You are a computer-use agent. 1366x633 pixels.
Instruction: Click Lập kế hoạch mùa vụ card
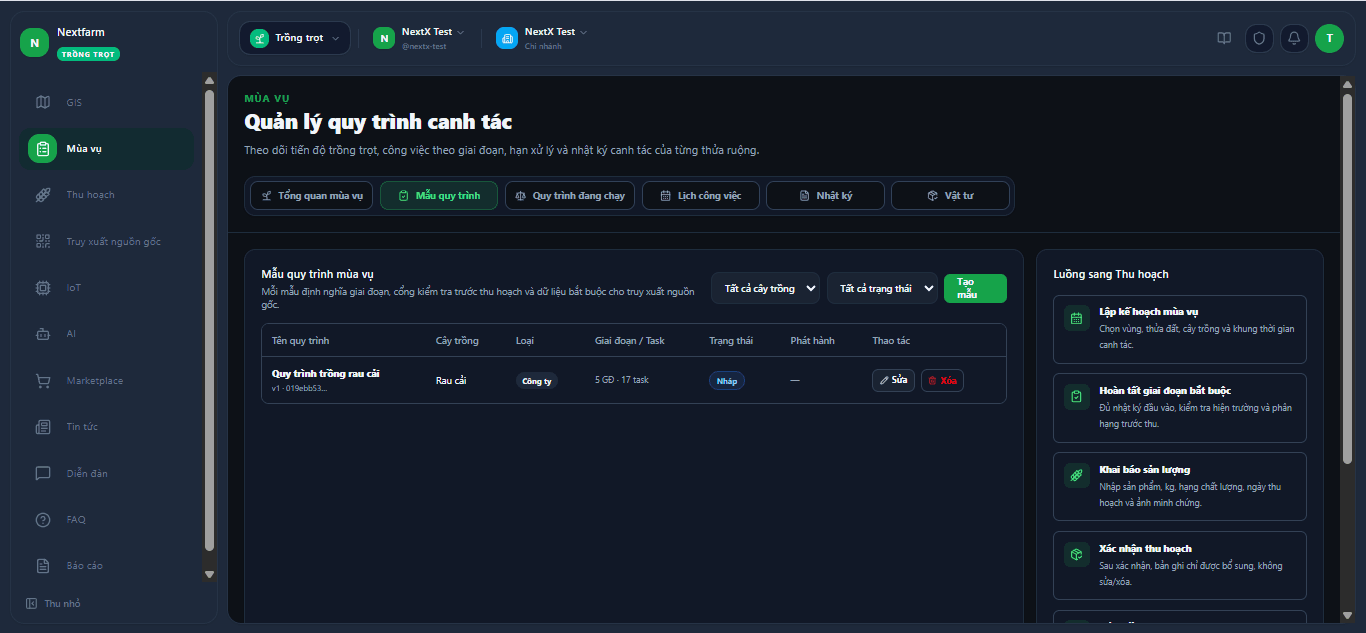click(1180, 329)
